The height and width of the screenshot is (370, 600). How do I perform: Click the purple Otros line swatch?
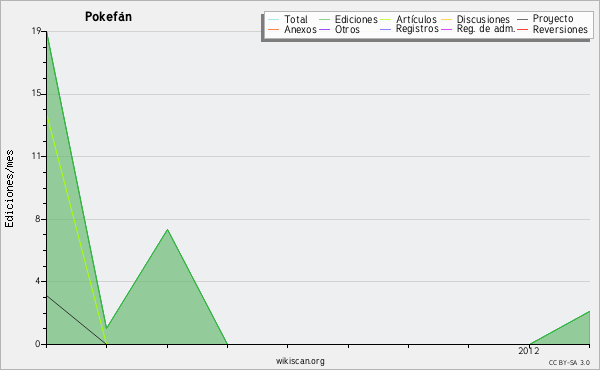tap(324, 29)
